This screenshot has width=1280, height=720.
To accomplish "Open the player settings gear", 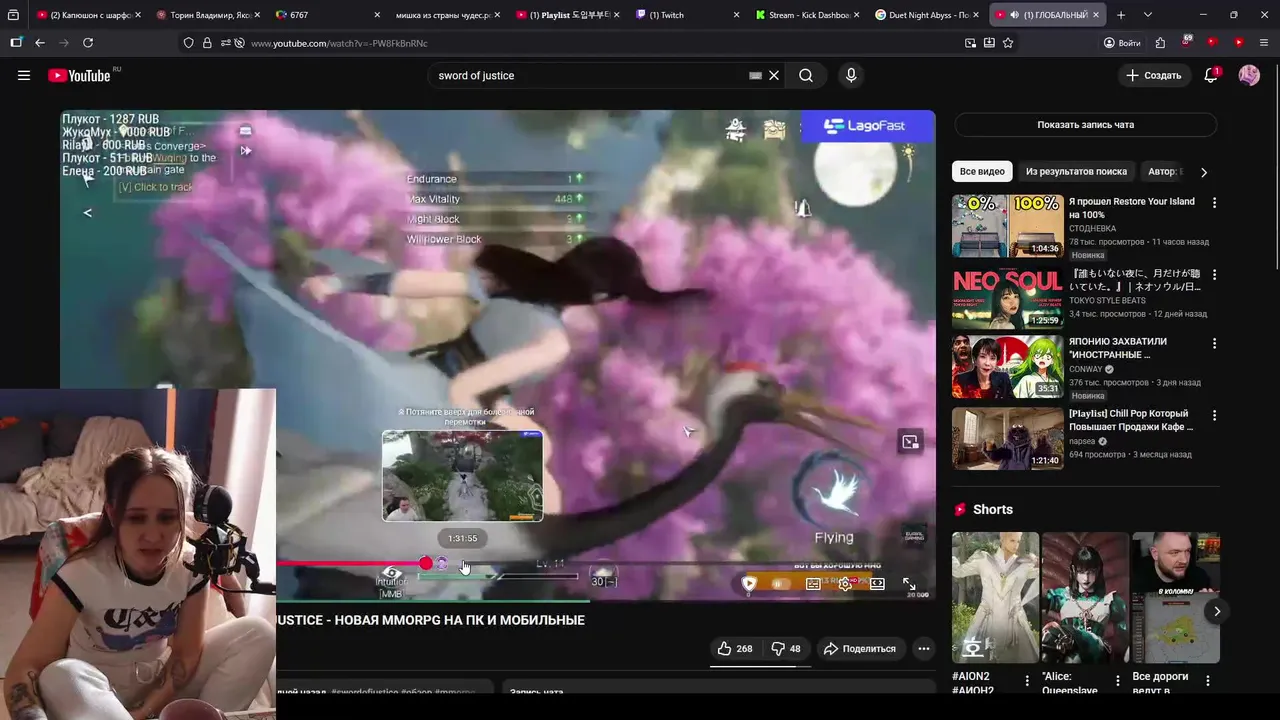I will point(845,584).
